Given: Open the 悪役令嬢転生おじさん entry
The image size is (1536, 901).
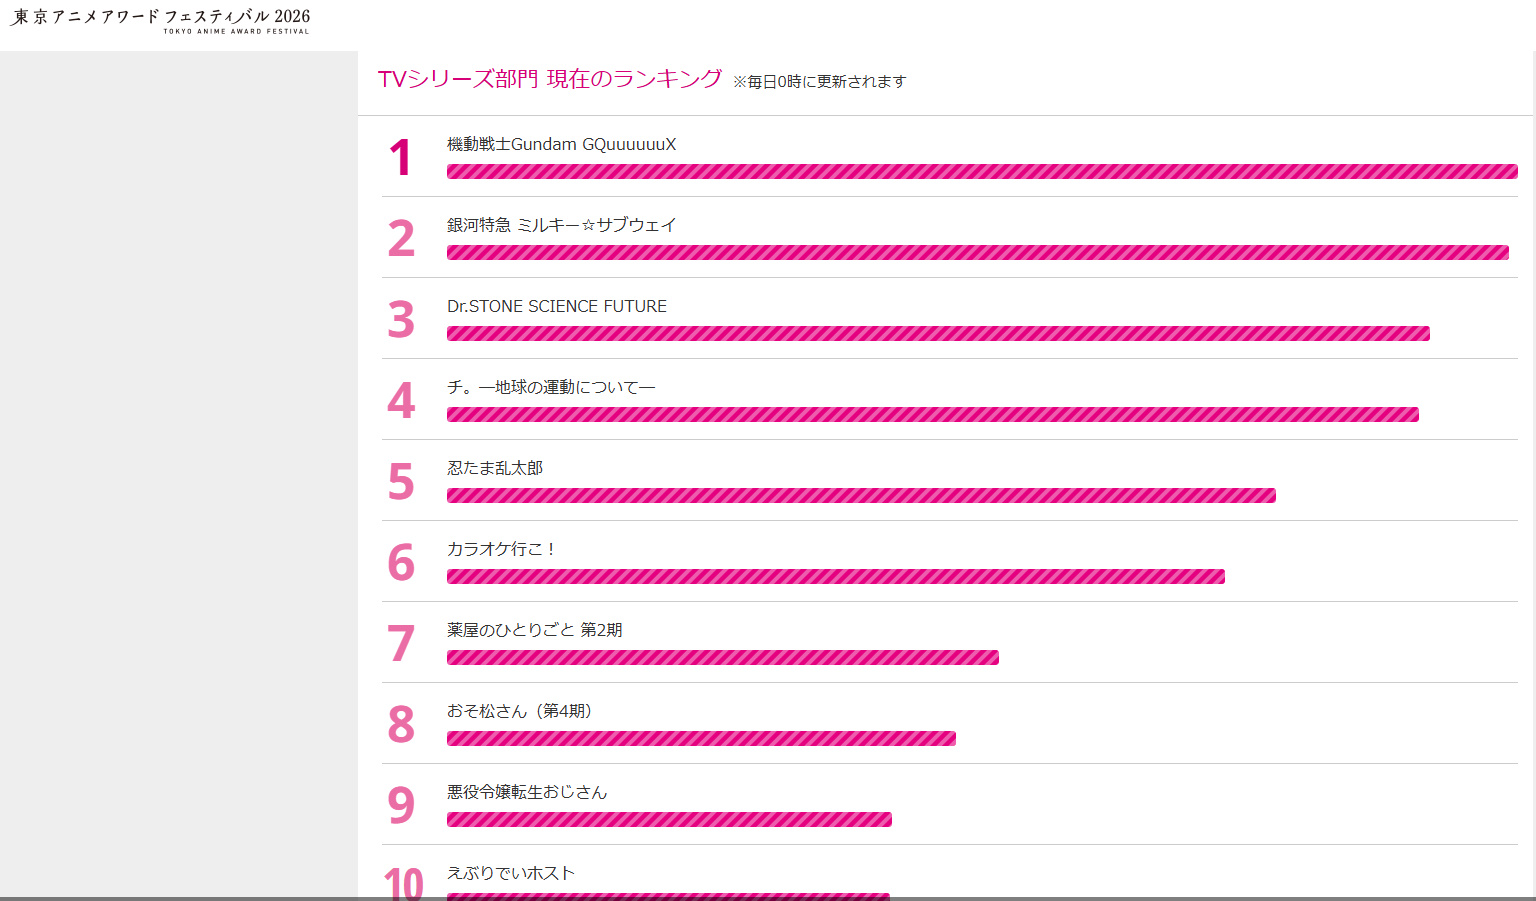Looking at the screenshot, I should [527, 792].
